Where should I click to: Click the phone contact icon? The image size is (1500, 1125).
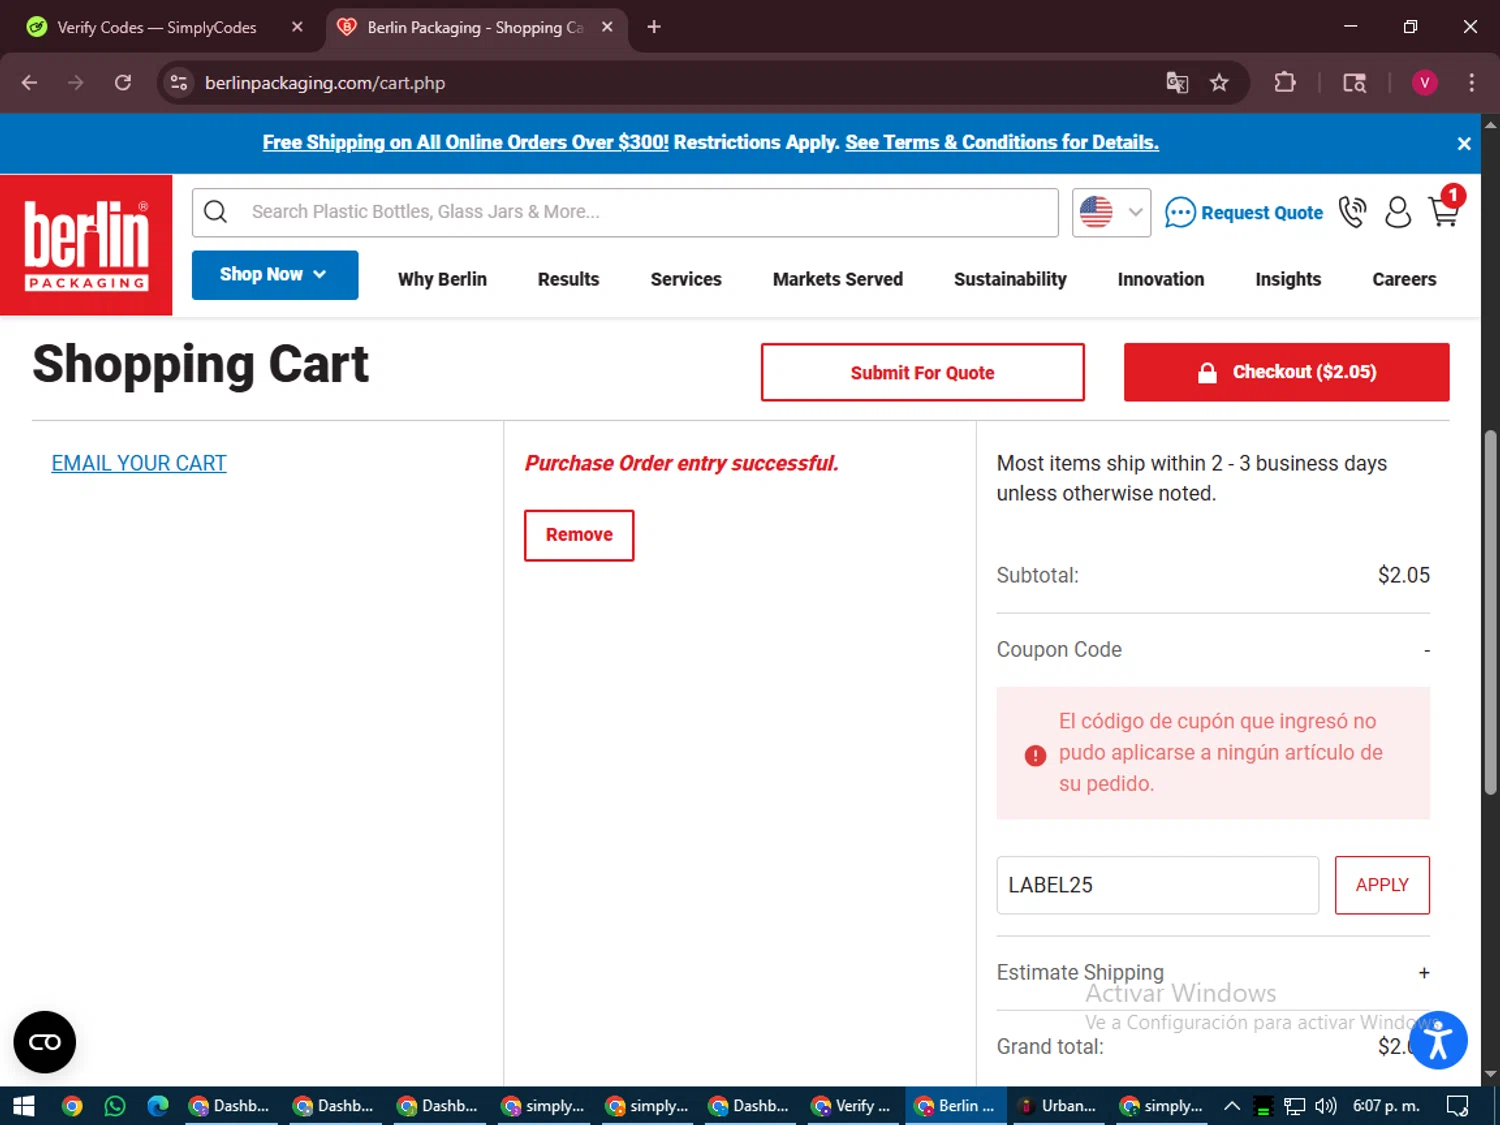[1352, 212]
